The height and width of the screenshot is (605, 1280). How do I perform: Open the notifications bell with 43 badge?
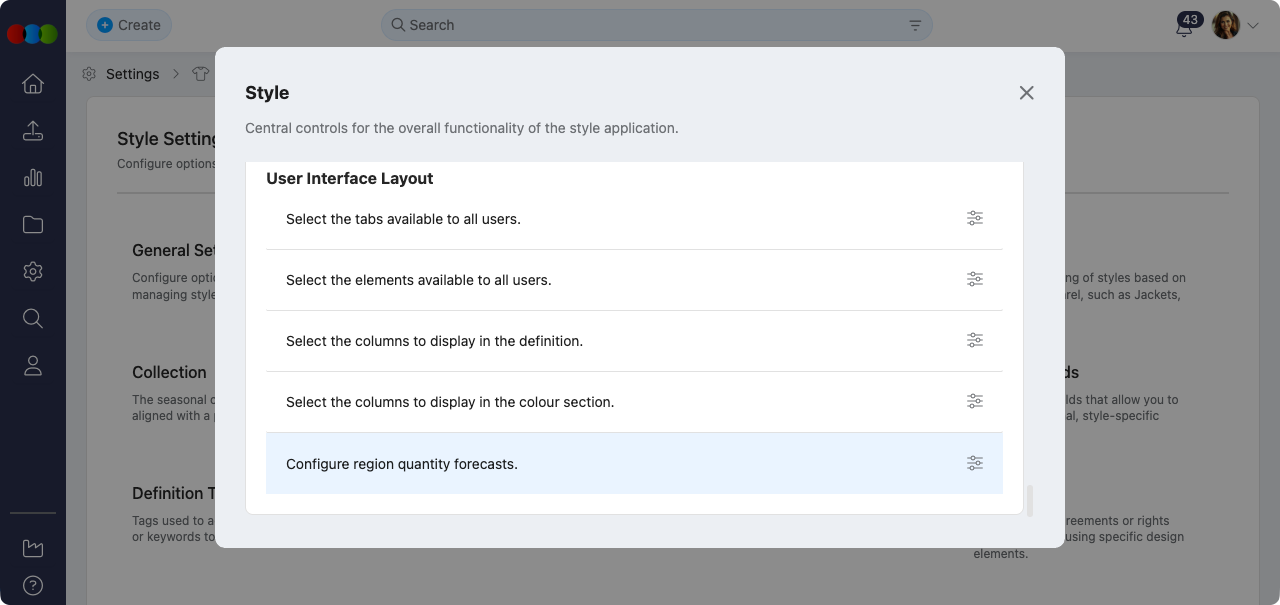point(1184,27)
